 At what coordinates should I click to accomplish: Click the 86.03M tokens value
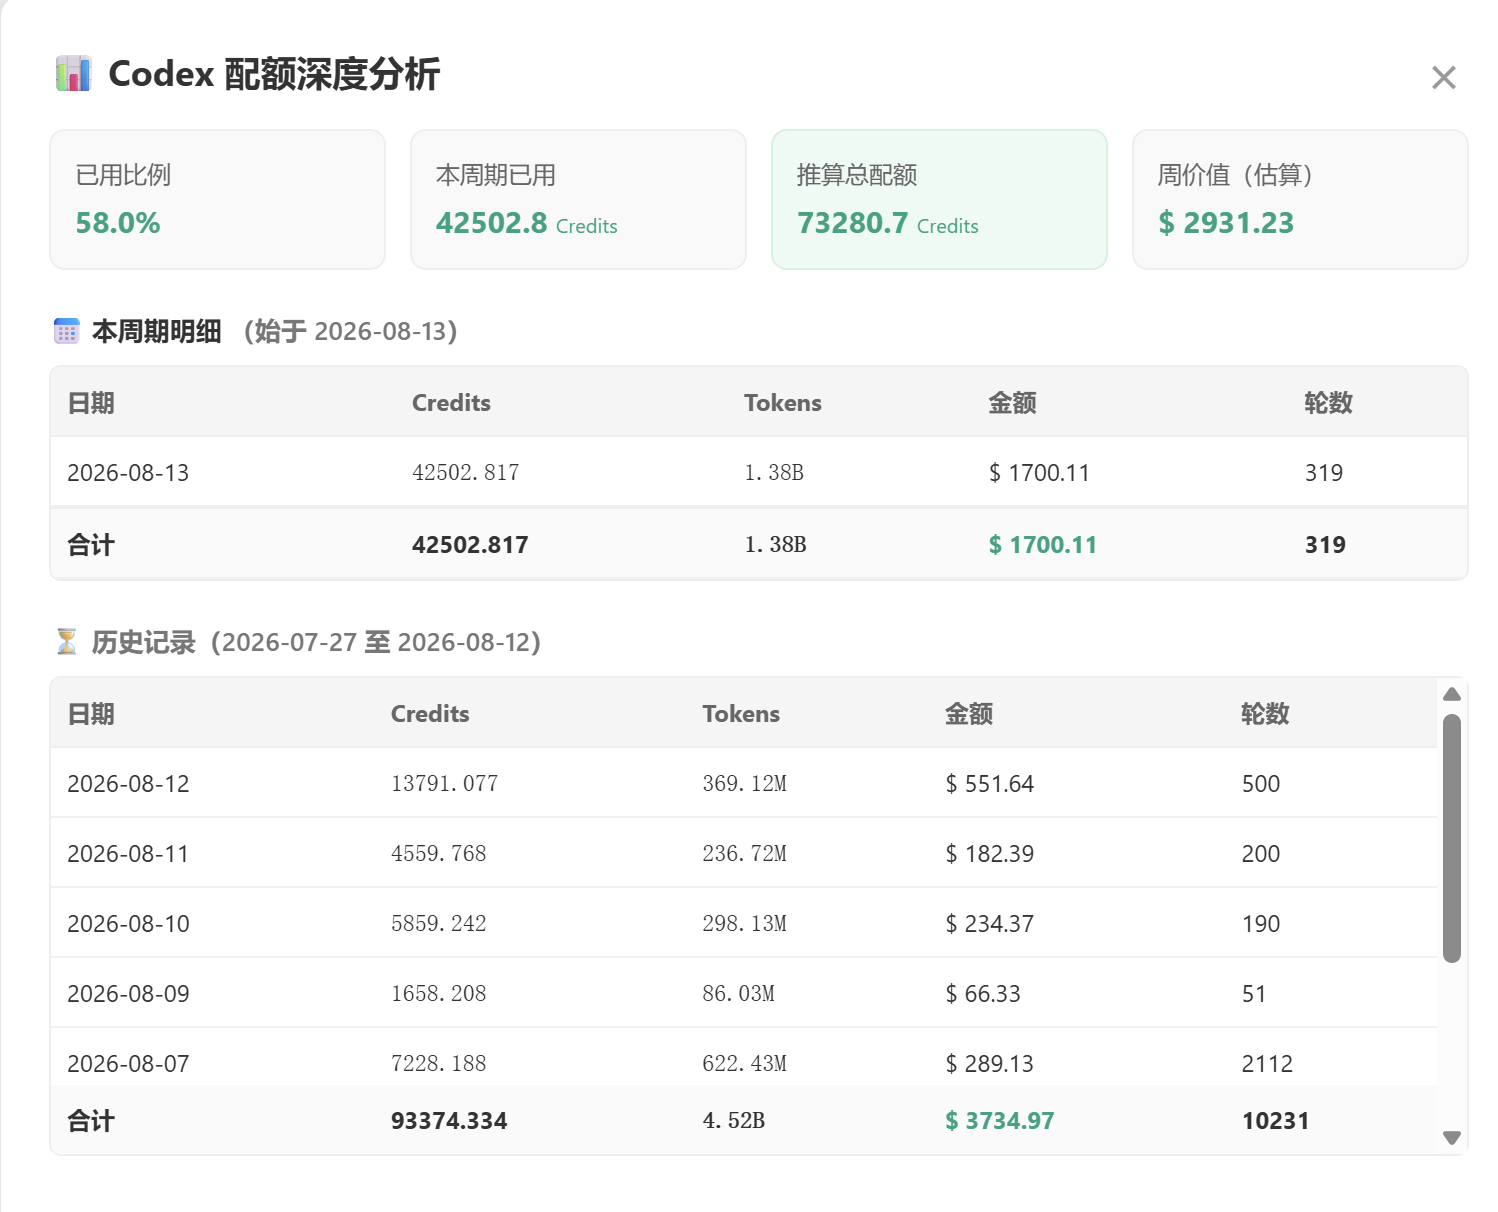pos(739,994)
